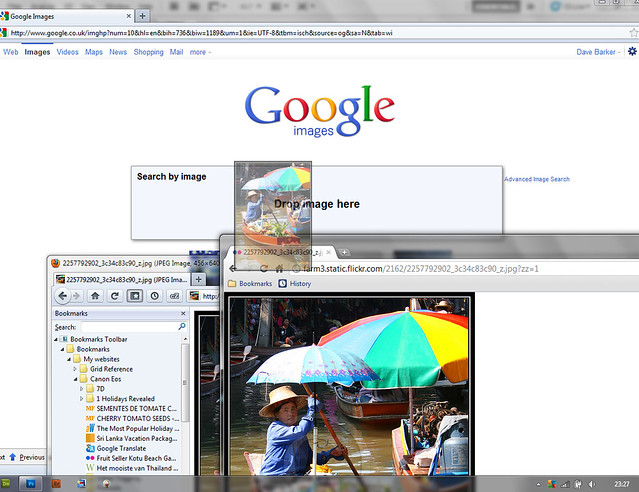Screen dimensions: 639x492
Task: Click Firefox Reload button next to Home
Action: coord(115,296)
